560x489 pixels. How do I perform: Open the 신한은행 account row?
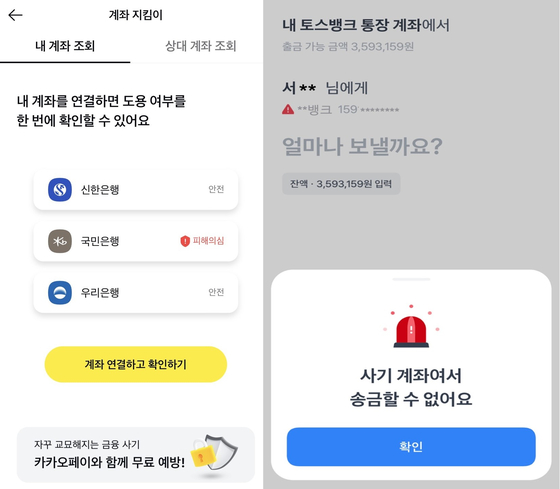click(136, 190)
